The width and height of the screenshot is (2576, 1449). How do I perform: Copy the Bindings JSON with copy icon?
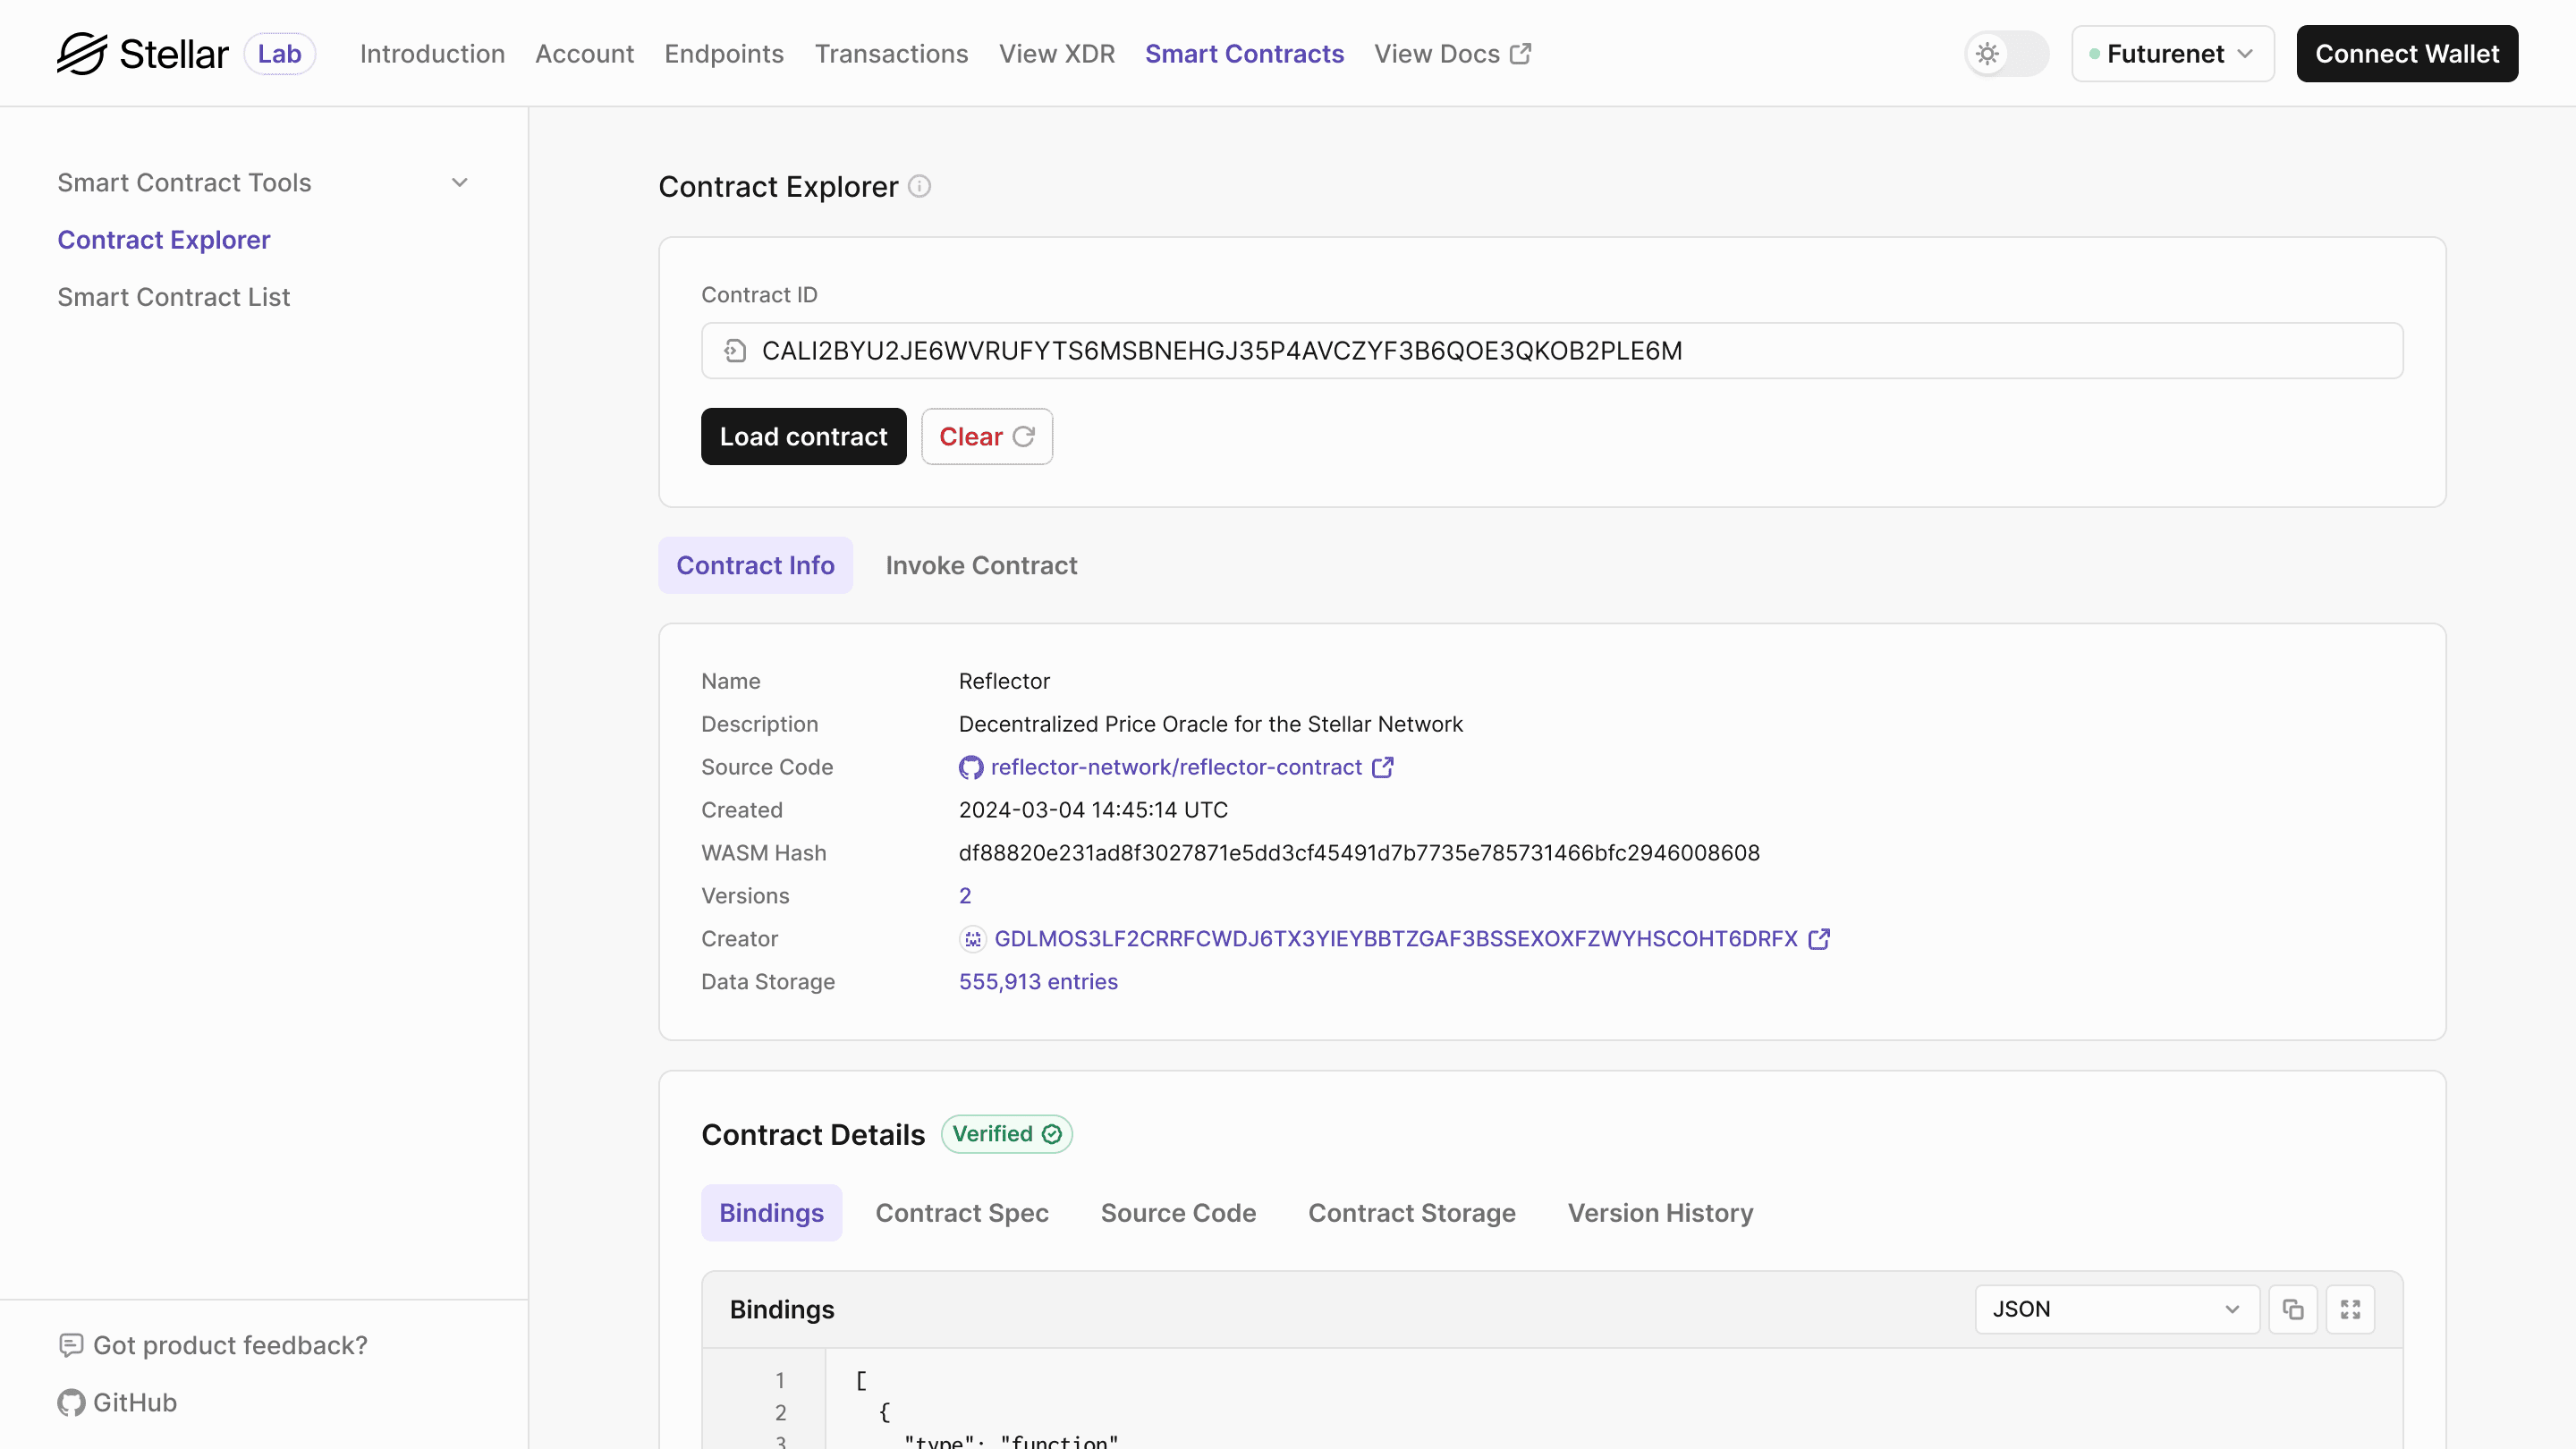coord(2293,1309)
